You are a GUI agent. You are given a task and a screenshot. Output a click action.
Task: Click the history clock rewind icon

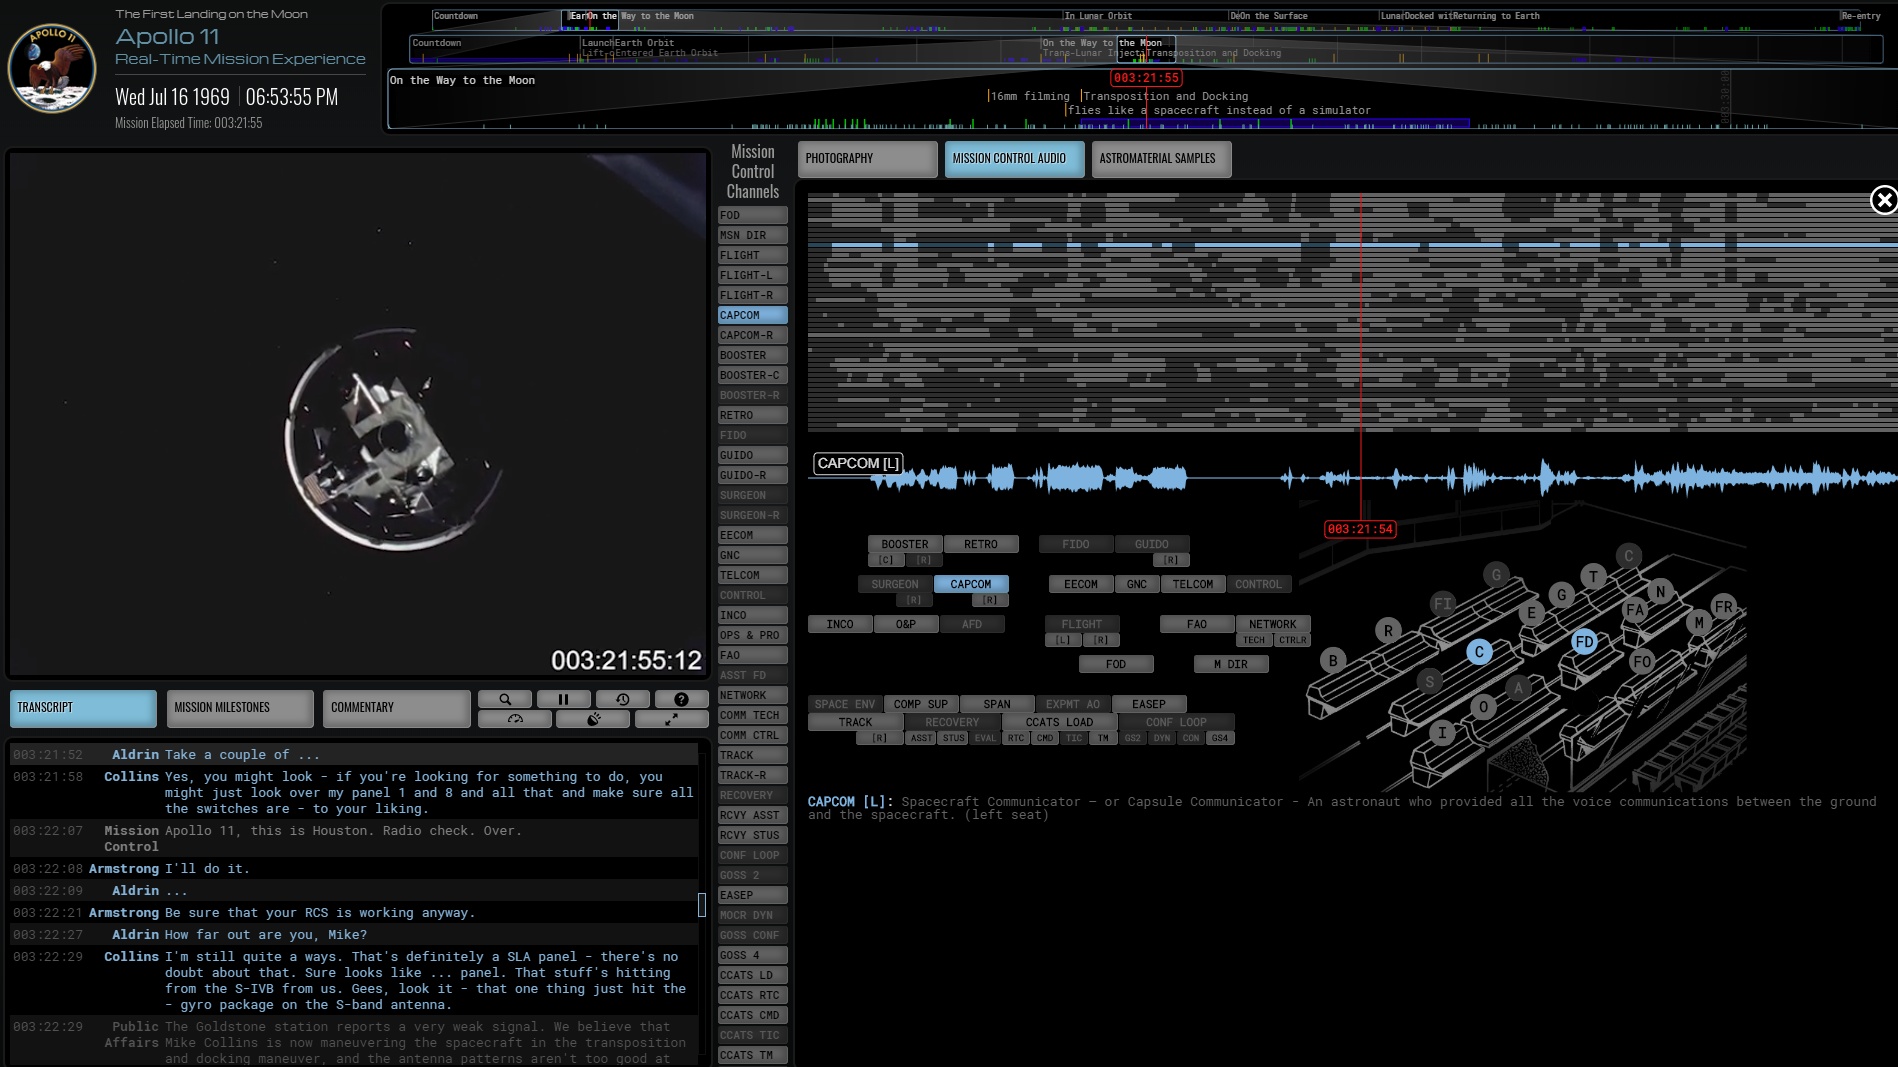click(622, 700)
